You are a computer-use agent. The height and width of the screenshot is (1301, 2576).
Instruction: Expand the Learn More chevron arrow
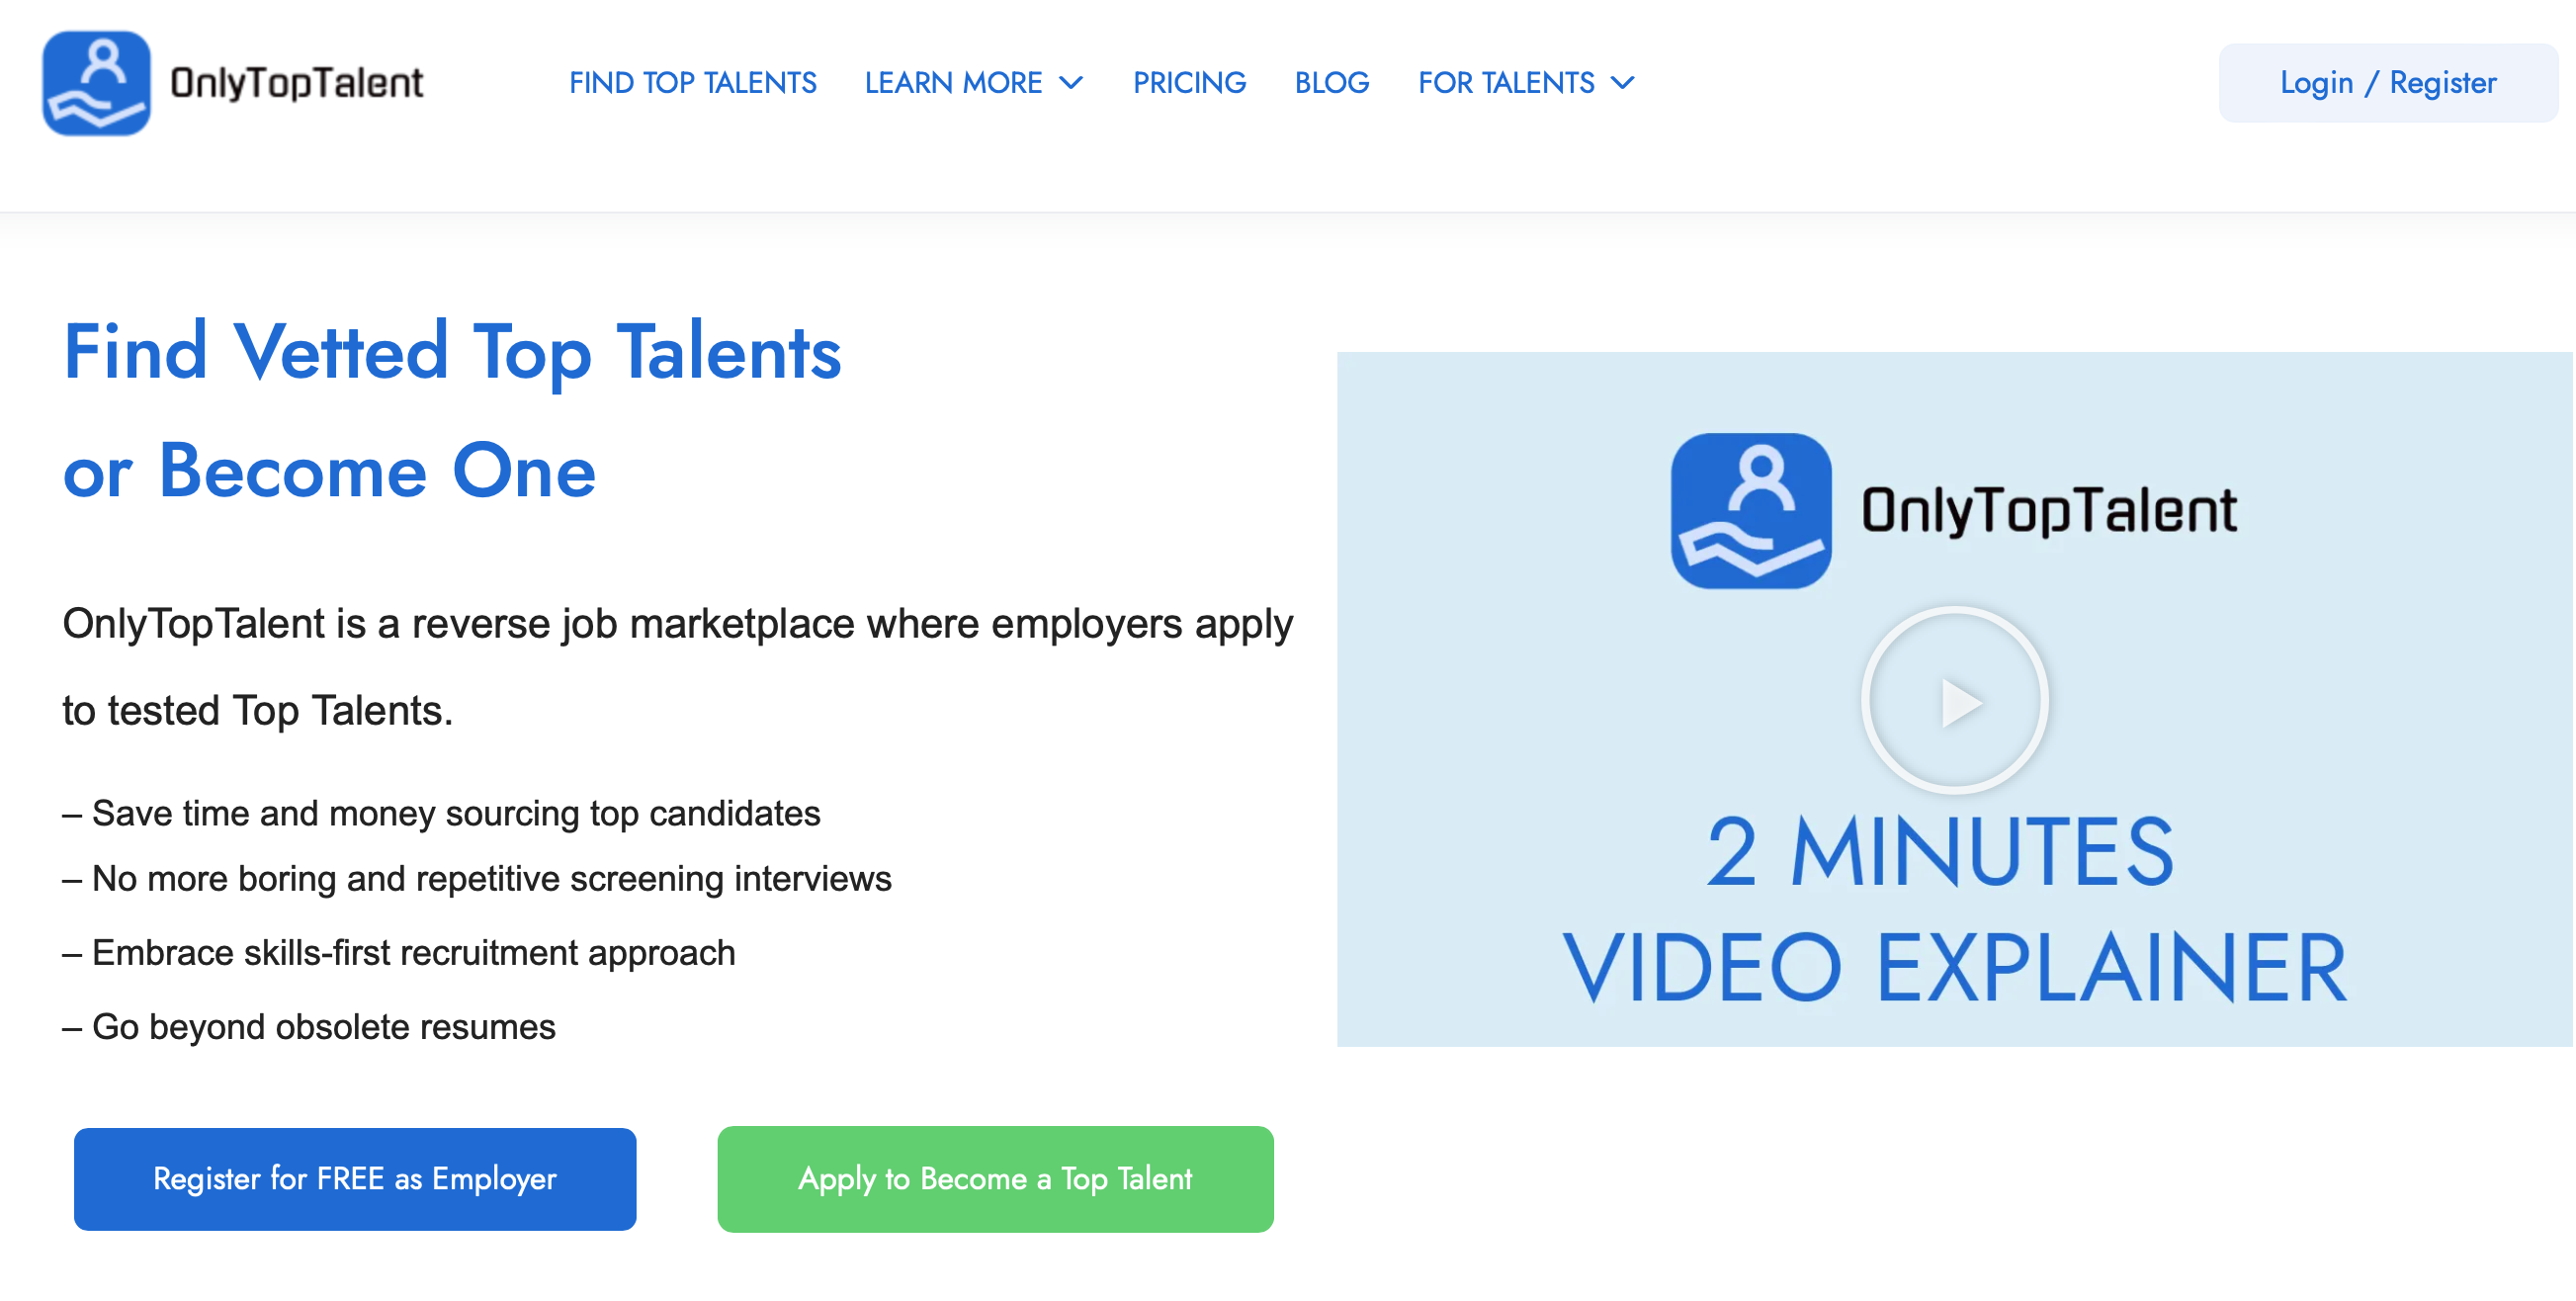[1071, 83]
